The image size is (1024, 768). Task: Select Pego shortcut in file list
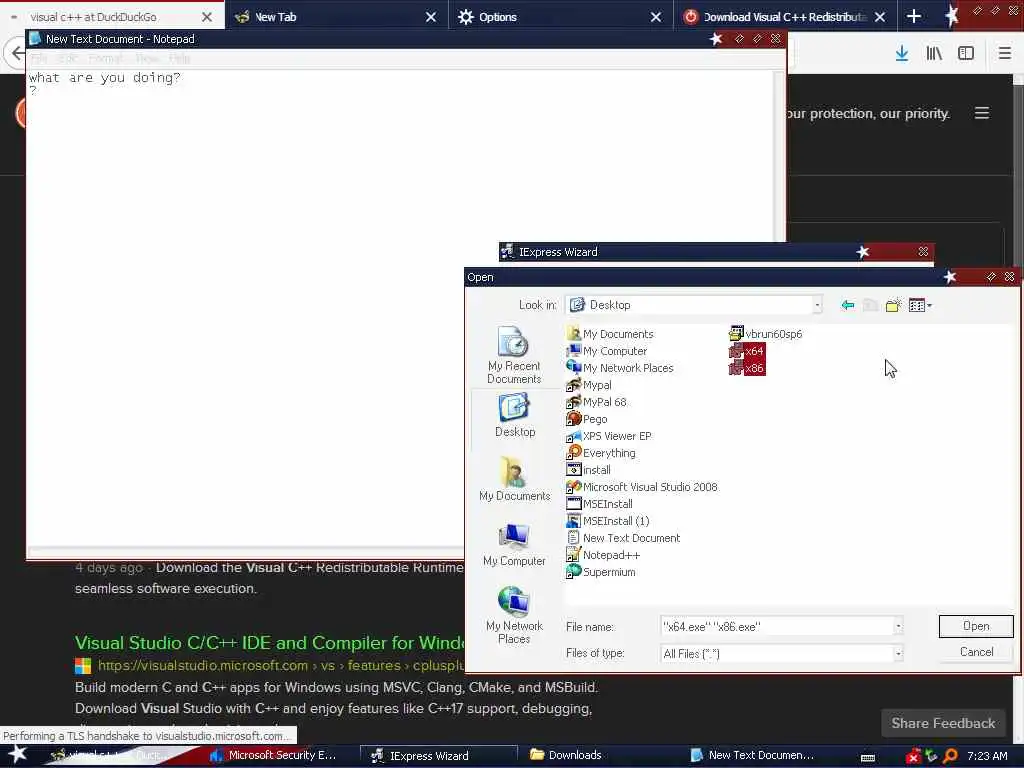coord(587,419)
